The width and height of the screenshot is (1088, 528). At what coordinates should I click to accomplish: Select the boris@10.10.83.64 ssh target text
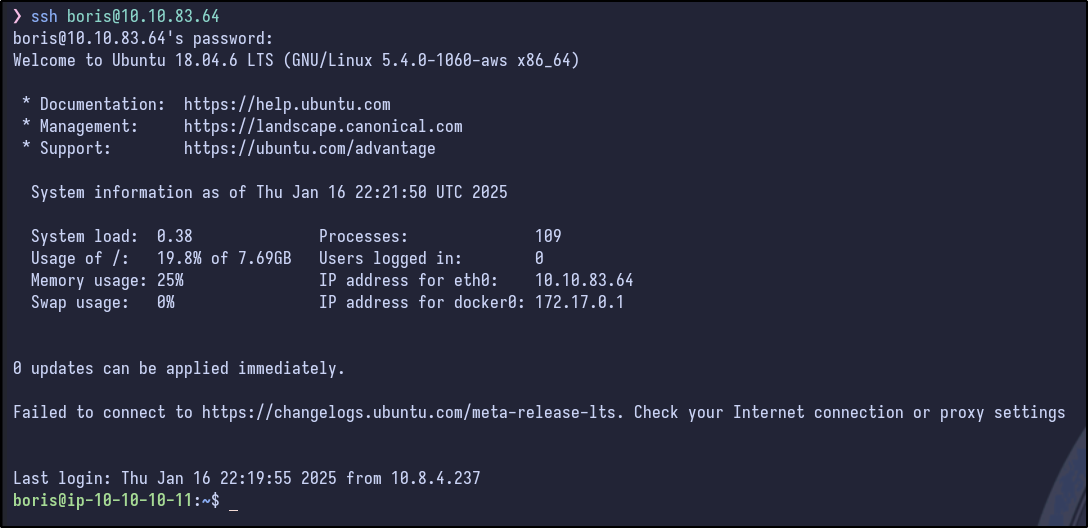pos(143,17)
